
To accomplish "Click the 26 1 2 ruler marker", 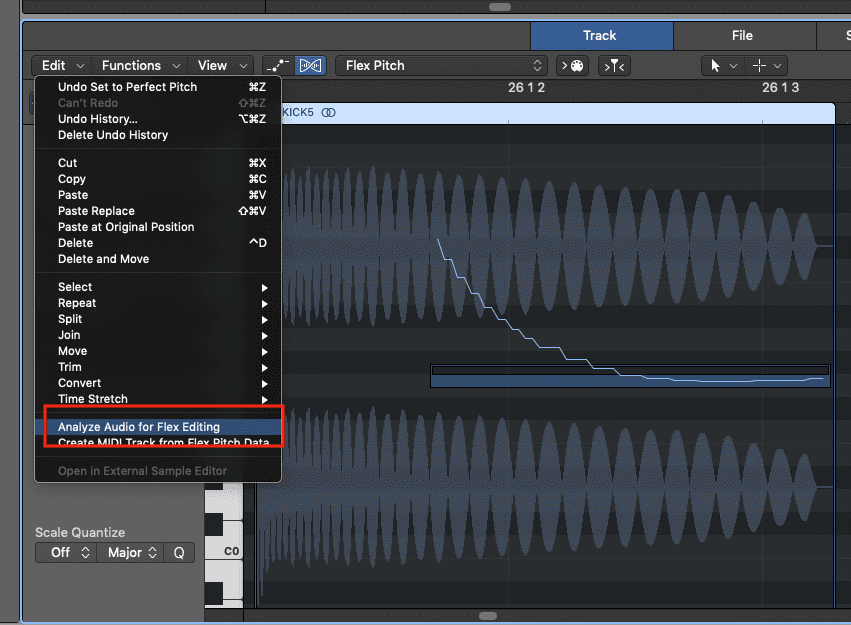I will pos(526,87).
